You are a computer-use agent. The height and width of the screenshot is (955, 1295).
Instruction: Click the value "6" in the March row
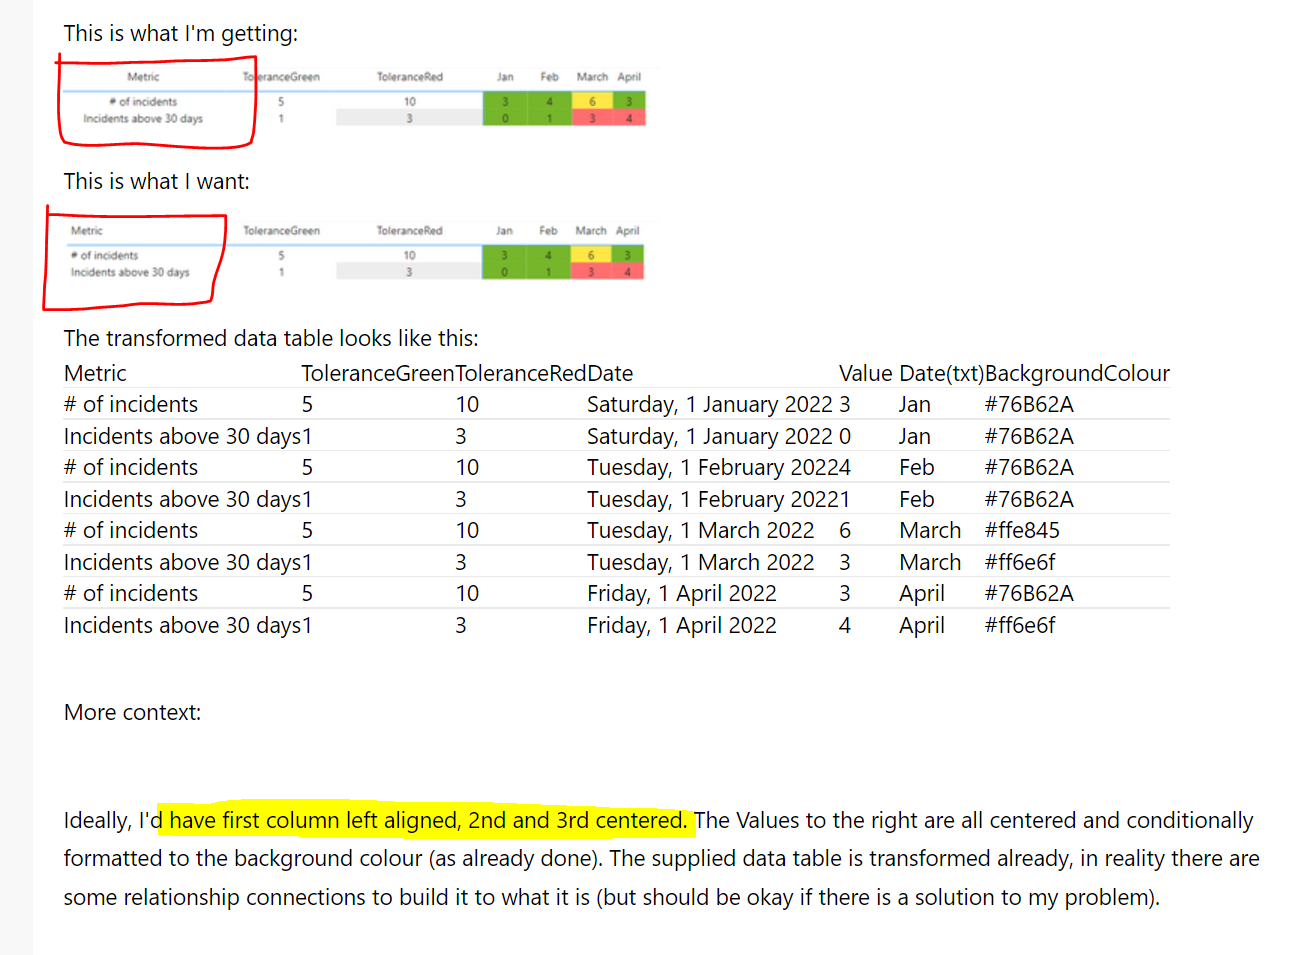click(845, 530)
